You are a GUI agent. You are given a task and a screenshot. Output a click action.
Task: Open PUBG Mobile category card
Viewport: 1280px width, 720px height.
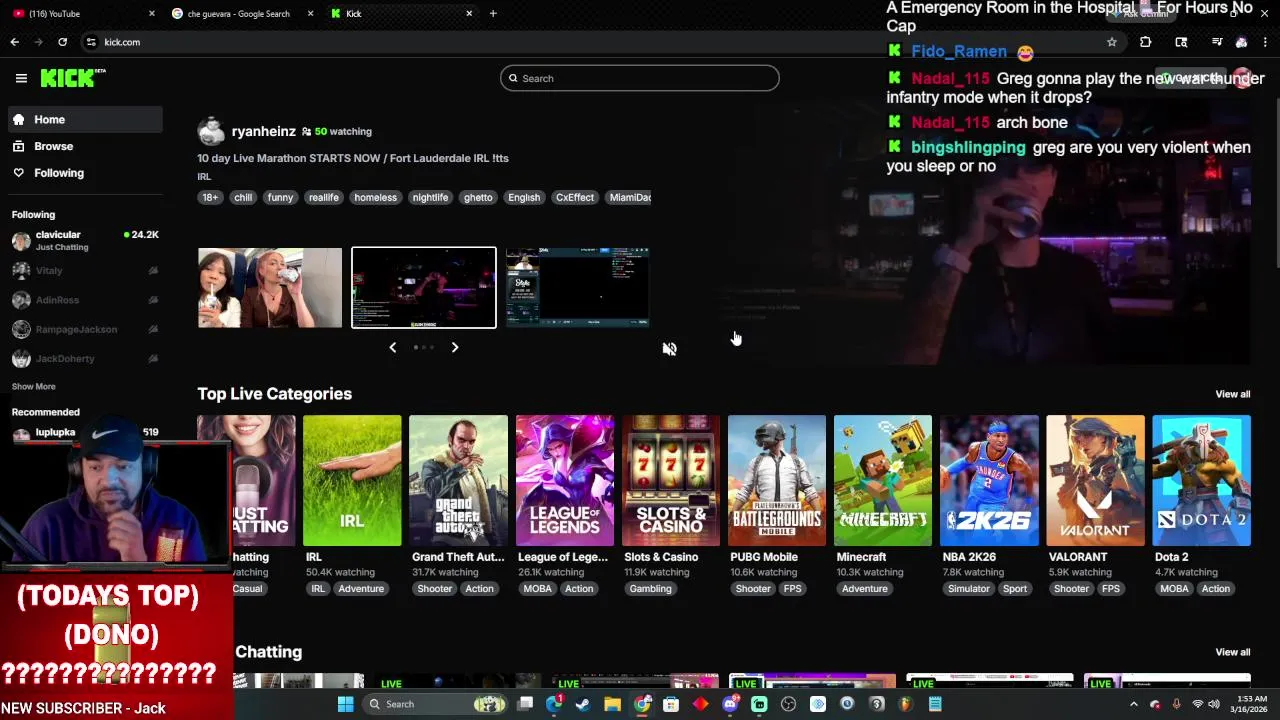click(x=777, y=480)
